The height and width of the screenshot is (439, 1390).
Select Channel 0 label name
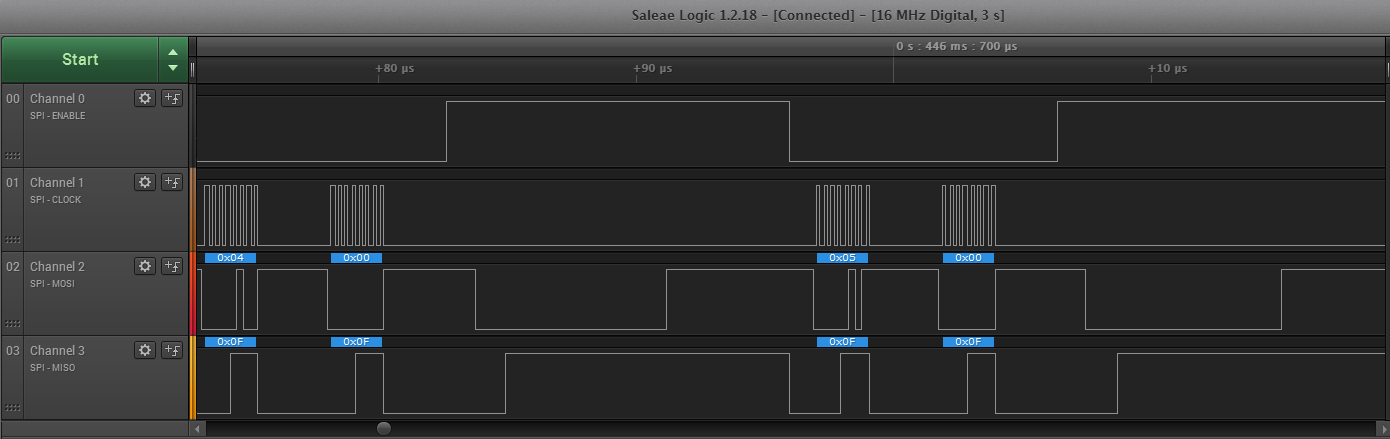57,99
